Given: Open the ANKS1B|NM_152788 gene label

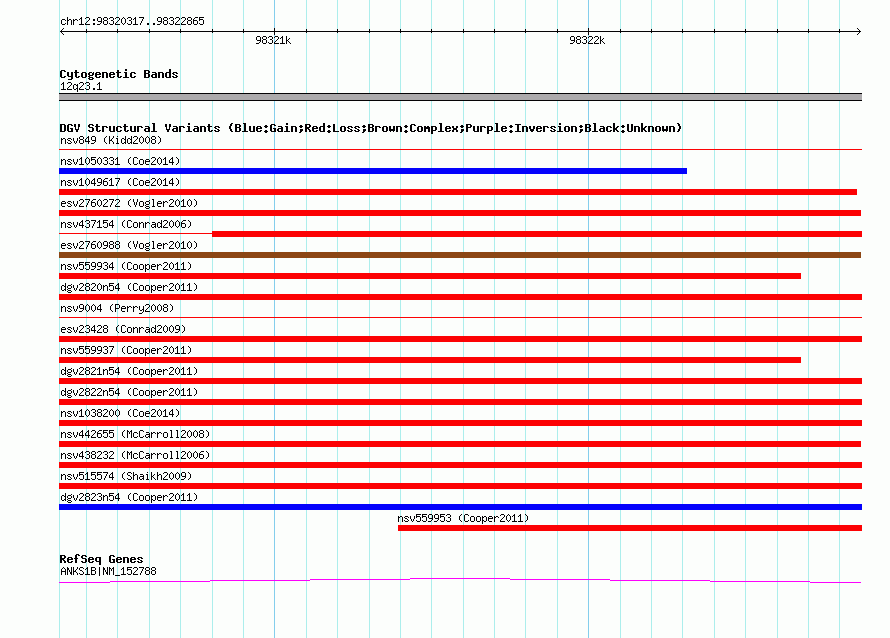Looking at the screenshot, I should click(x=108, y=572).
